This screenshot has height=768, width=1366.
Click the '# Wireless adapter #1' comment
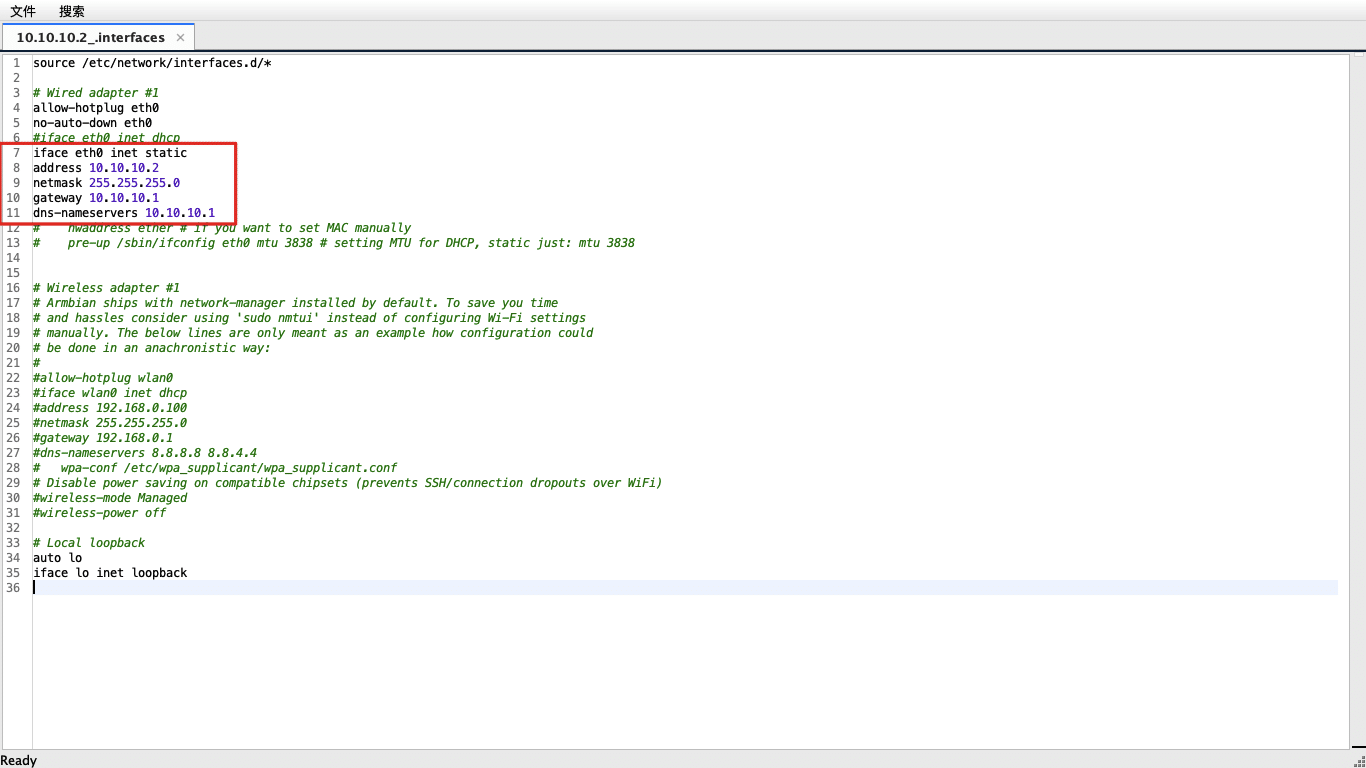106,288
